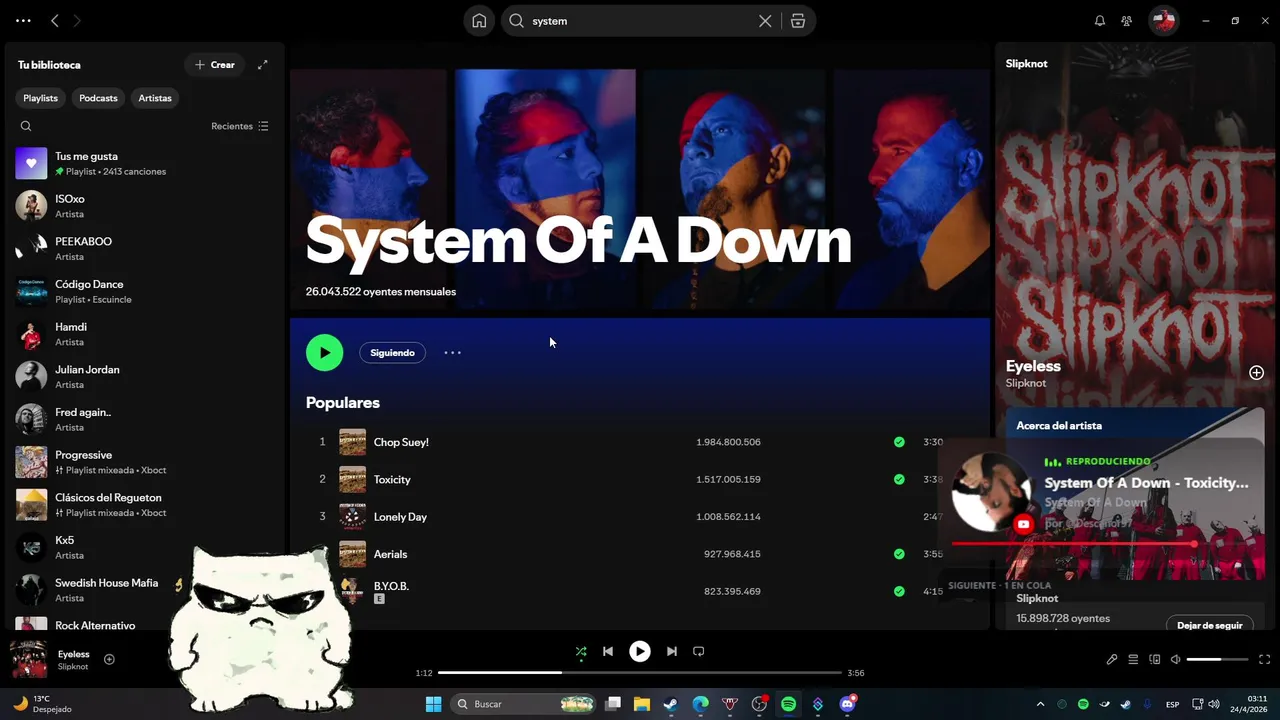Toggle the liked checkmark for Chop Suey!
Screen dimensions: 1280x720
tap(899, 442)
